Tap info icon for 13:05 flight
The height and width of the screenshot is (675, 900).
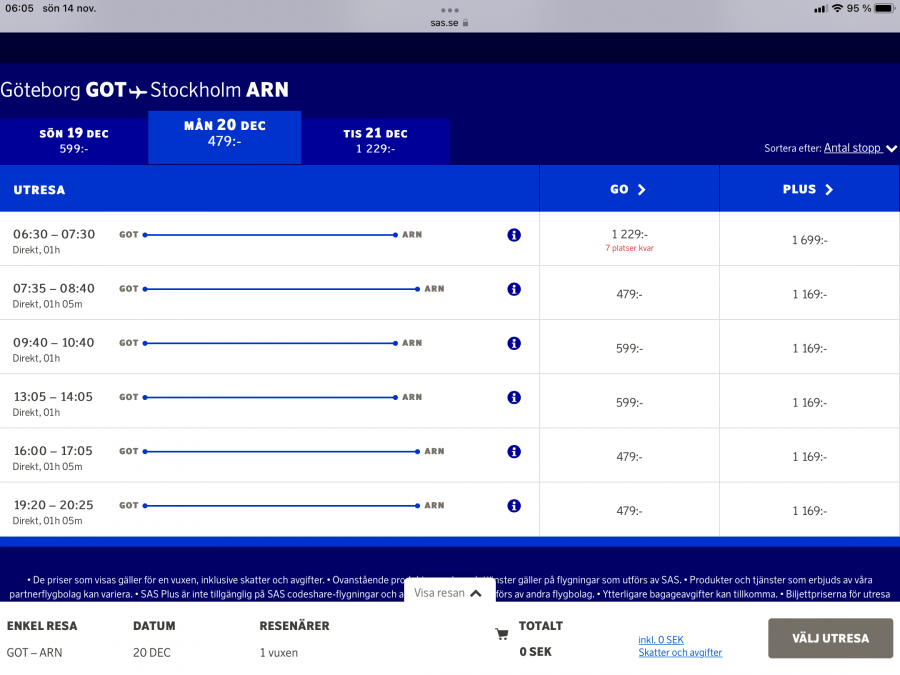tap(514, 397)
